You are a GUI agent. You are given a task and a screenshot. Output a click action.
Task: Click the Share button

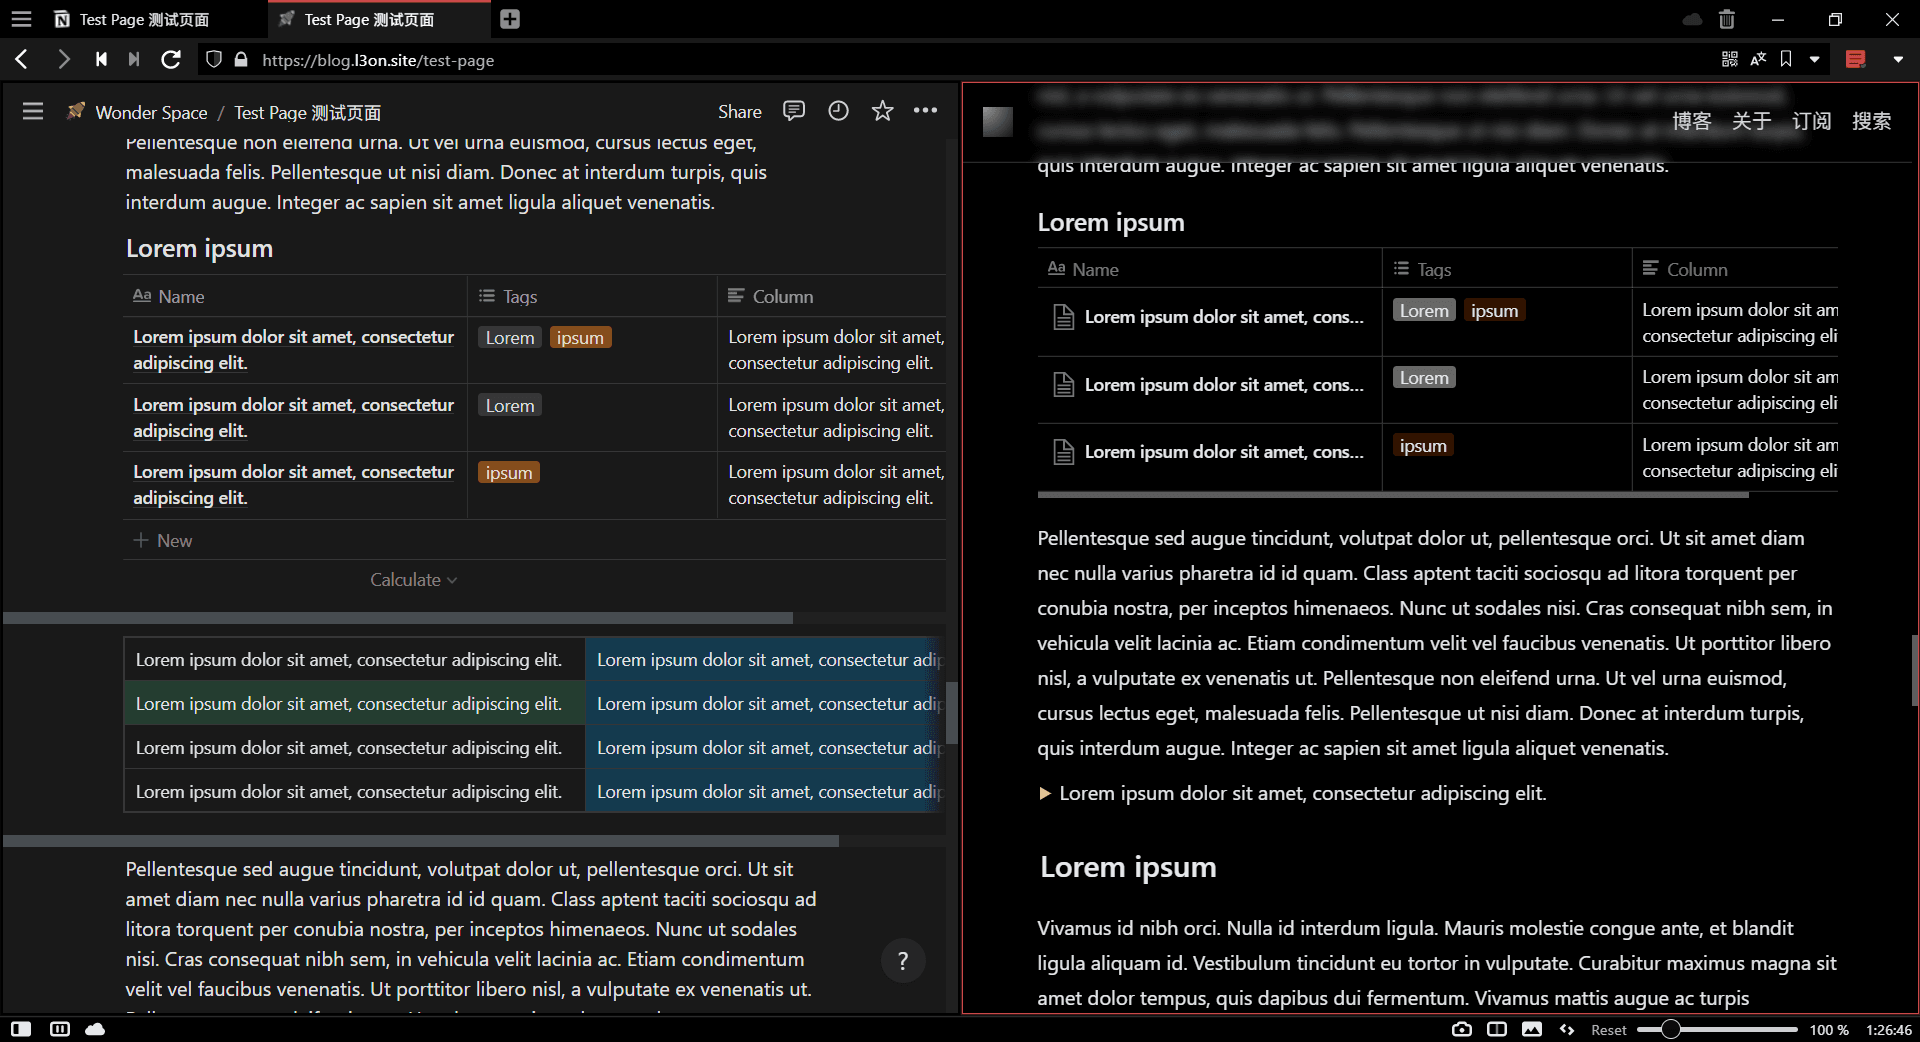tap(740, 112)
